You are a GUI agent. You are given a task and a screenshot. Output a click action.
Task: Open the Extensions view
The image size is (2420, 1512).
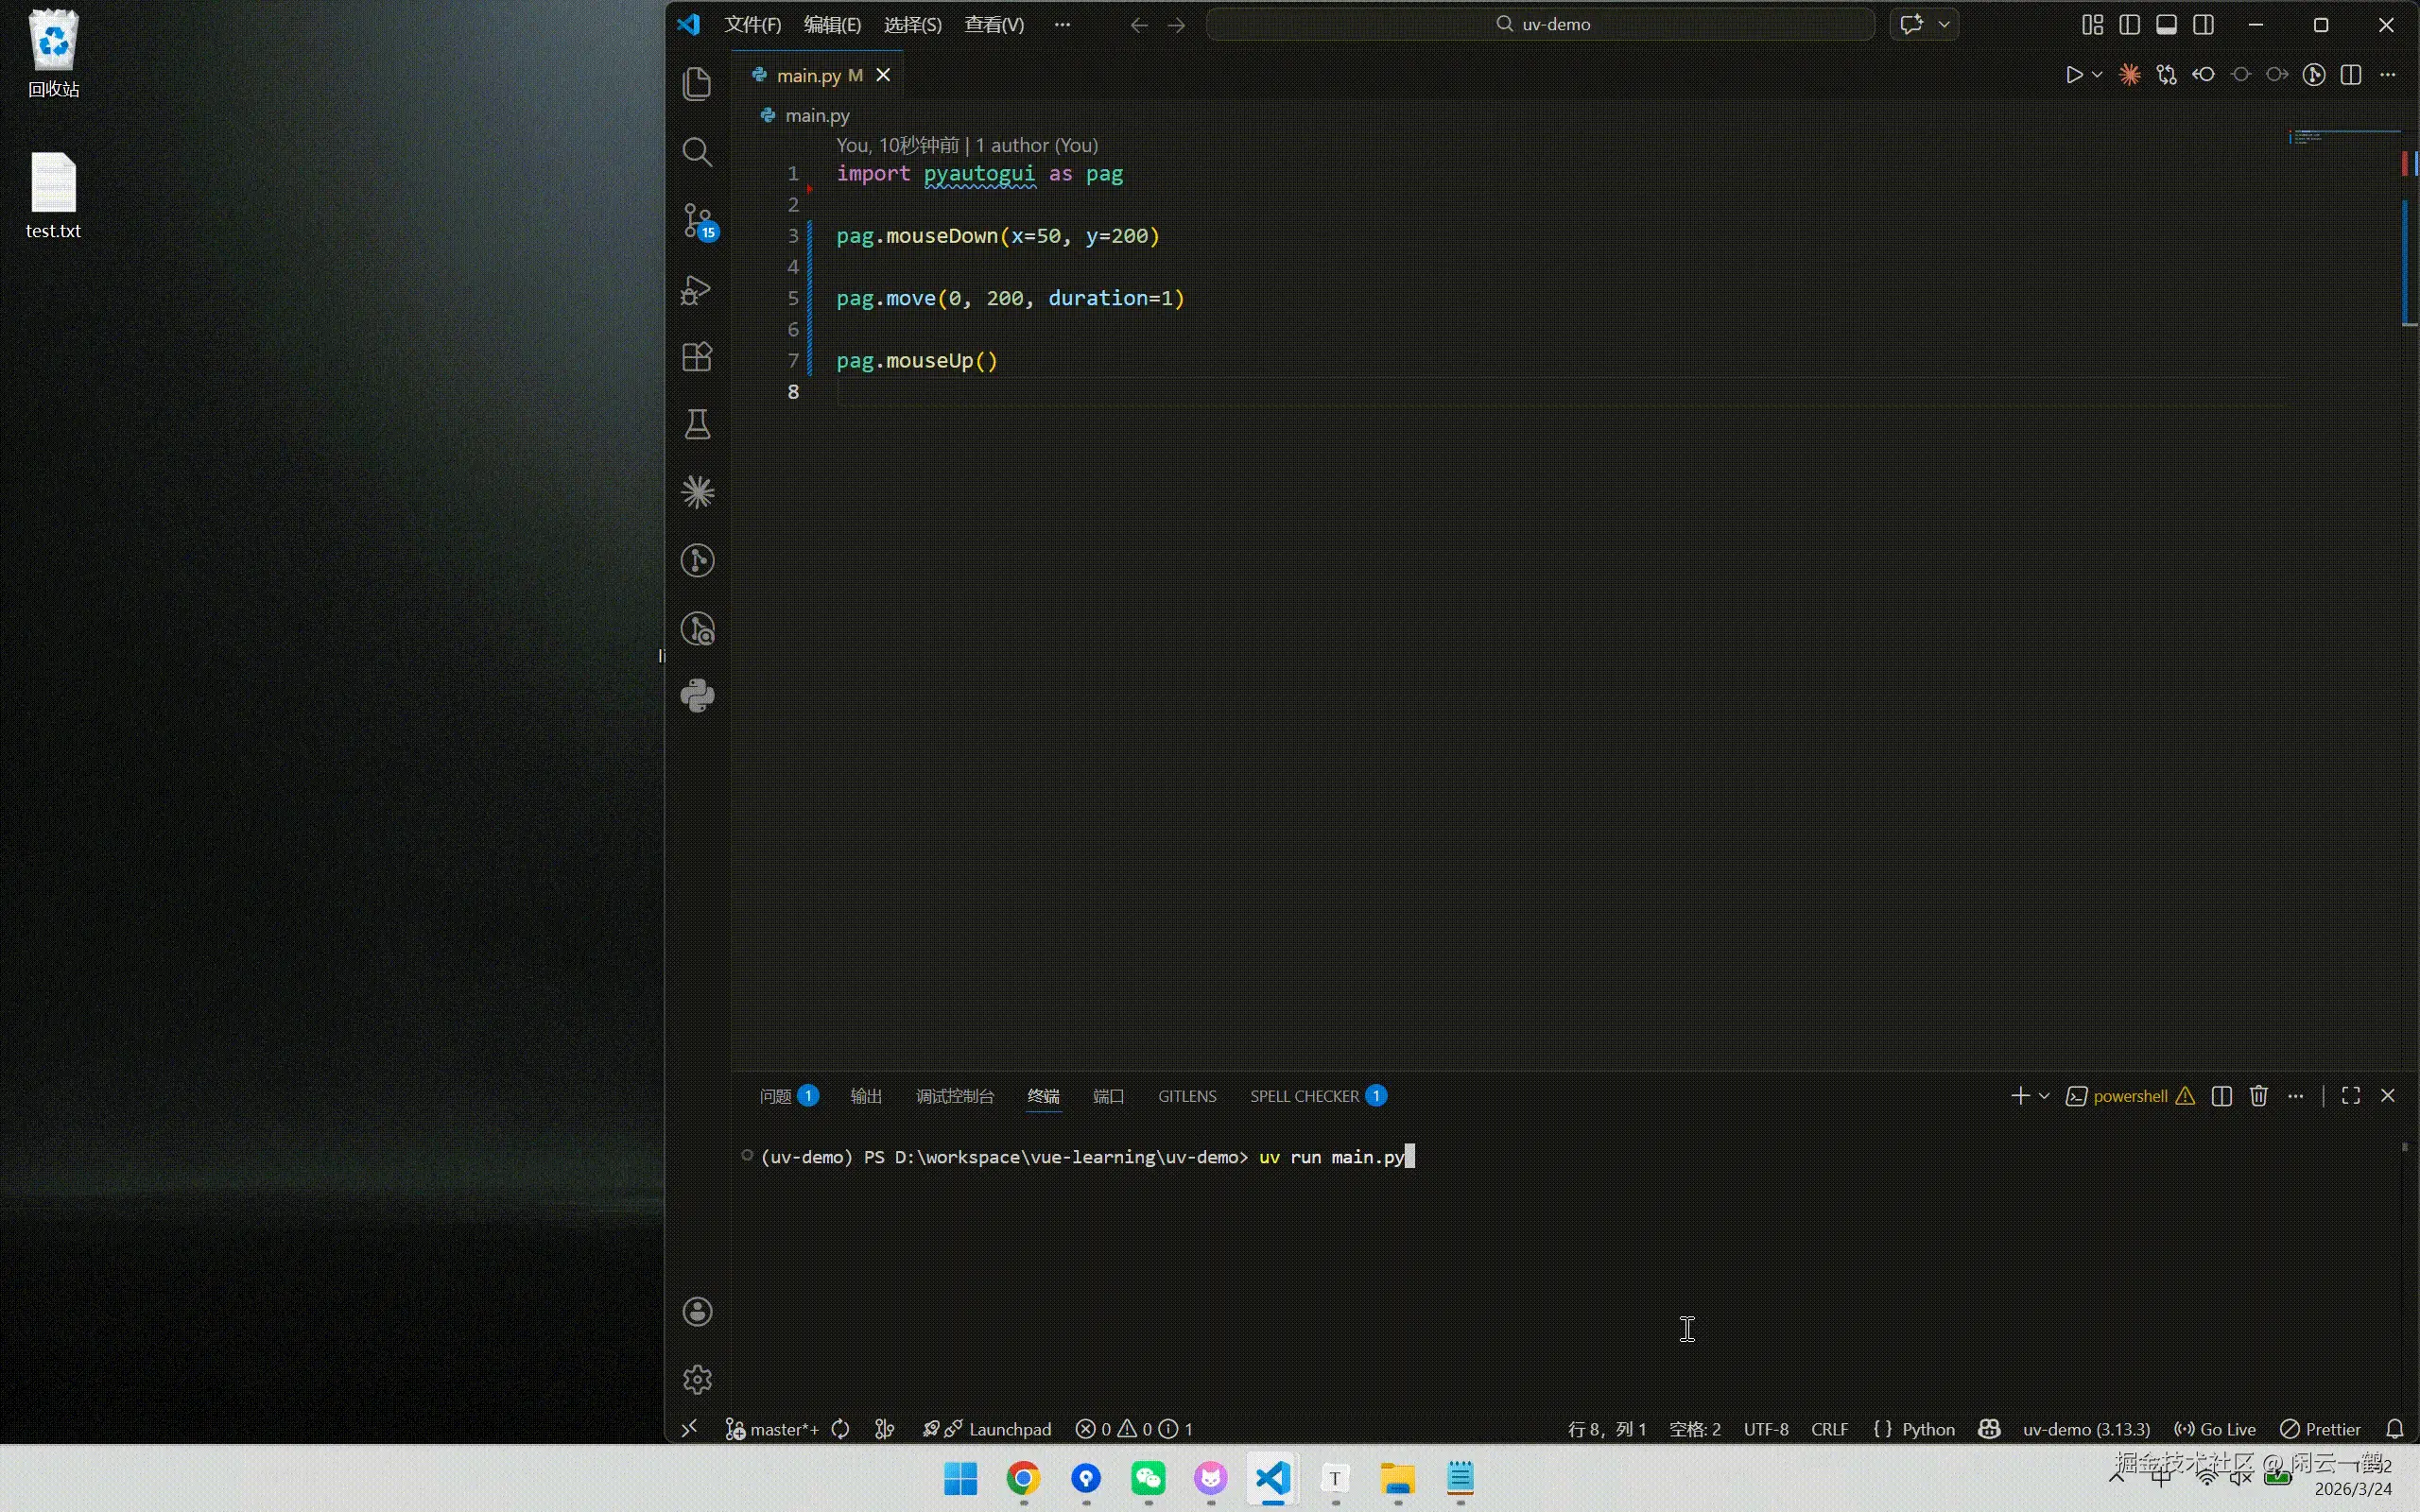pyautogui.click(x=697, y=357)
